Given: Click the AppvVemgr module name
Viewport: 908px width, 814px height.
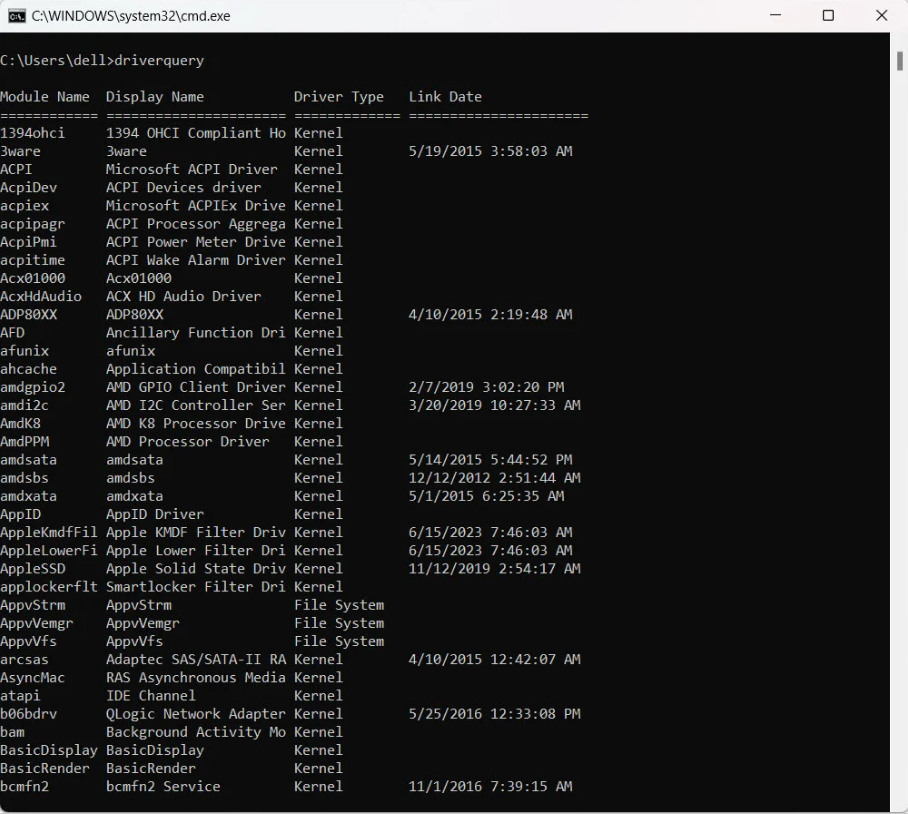Looking at the screenshot, I should [36, 624].
